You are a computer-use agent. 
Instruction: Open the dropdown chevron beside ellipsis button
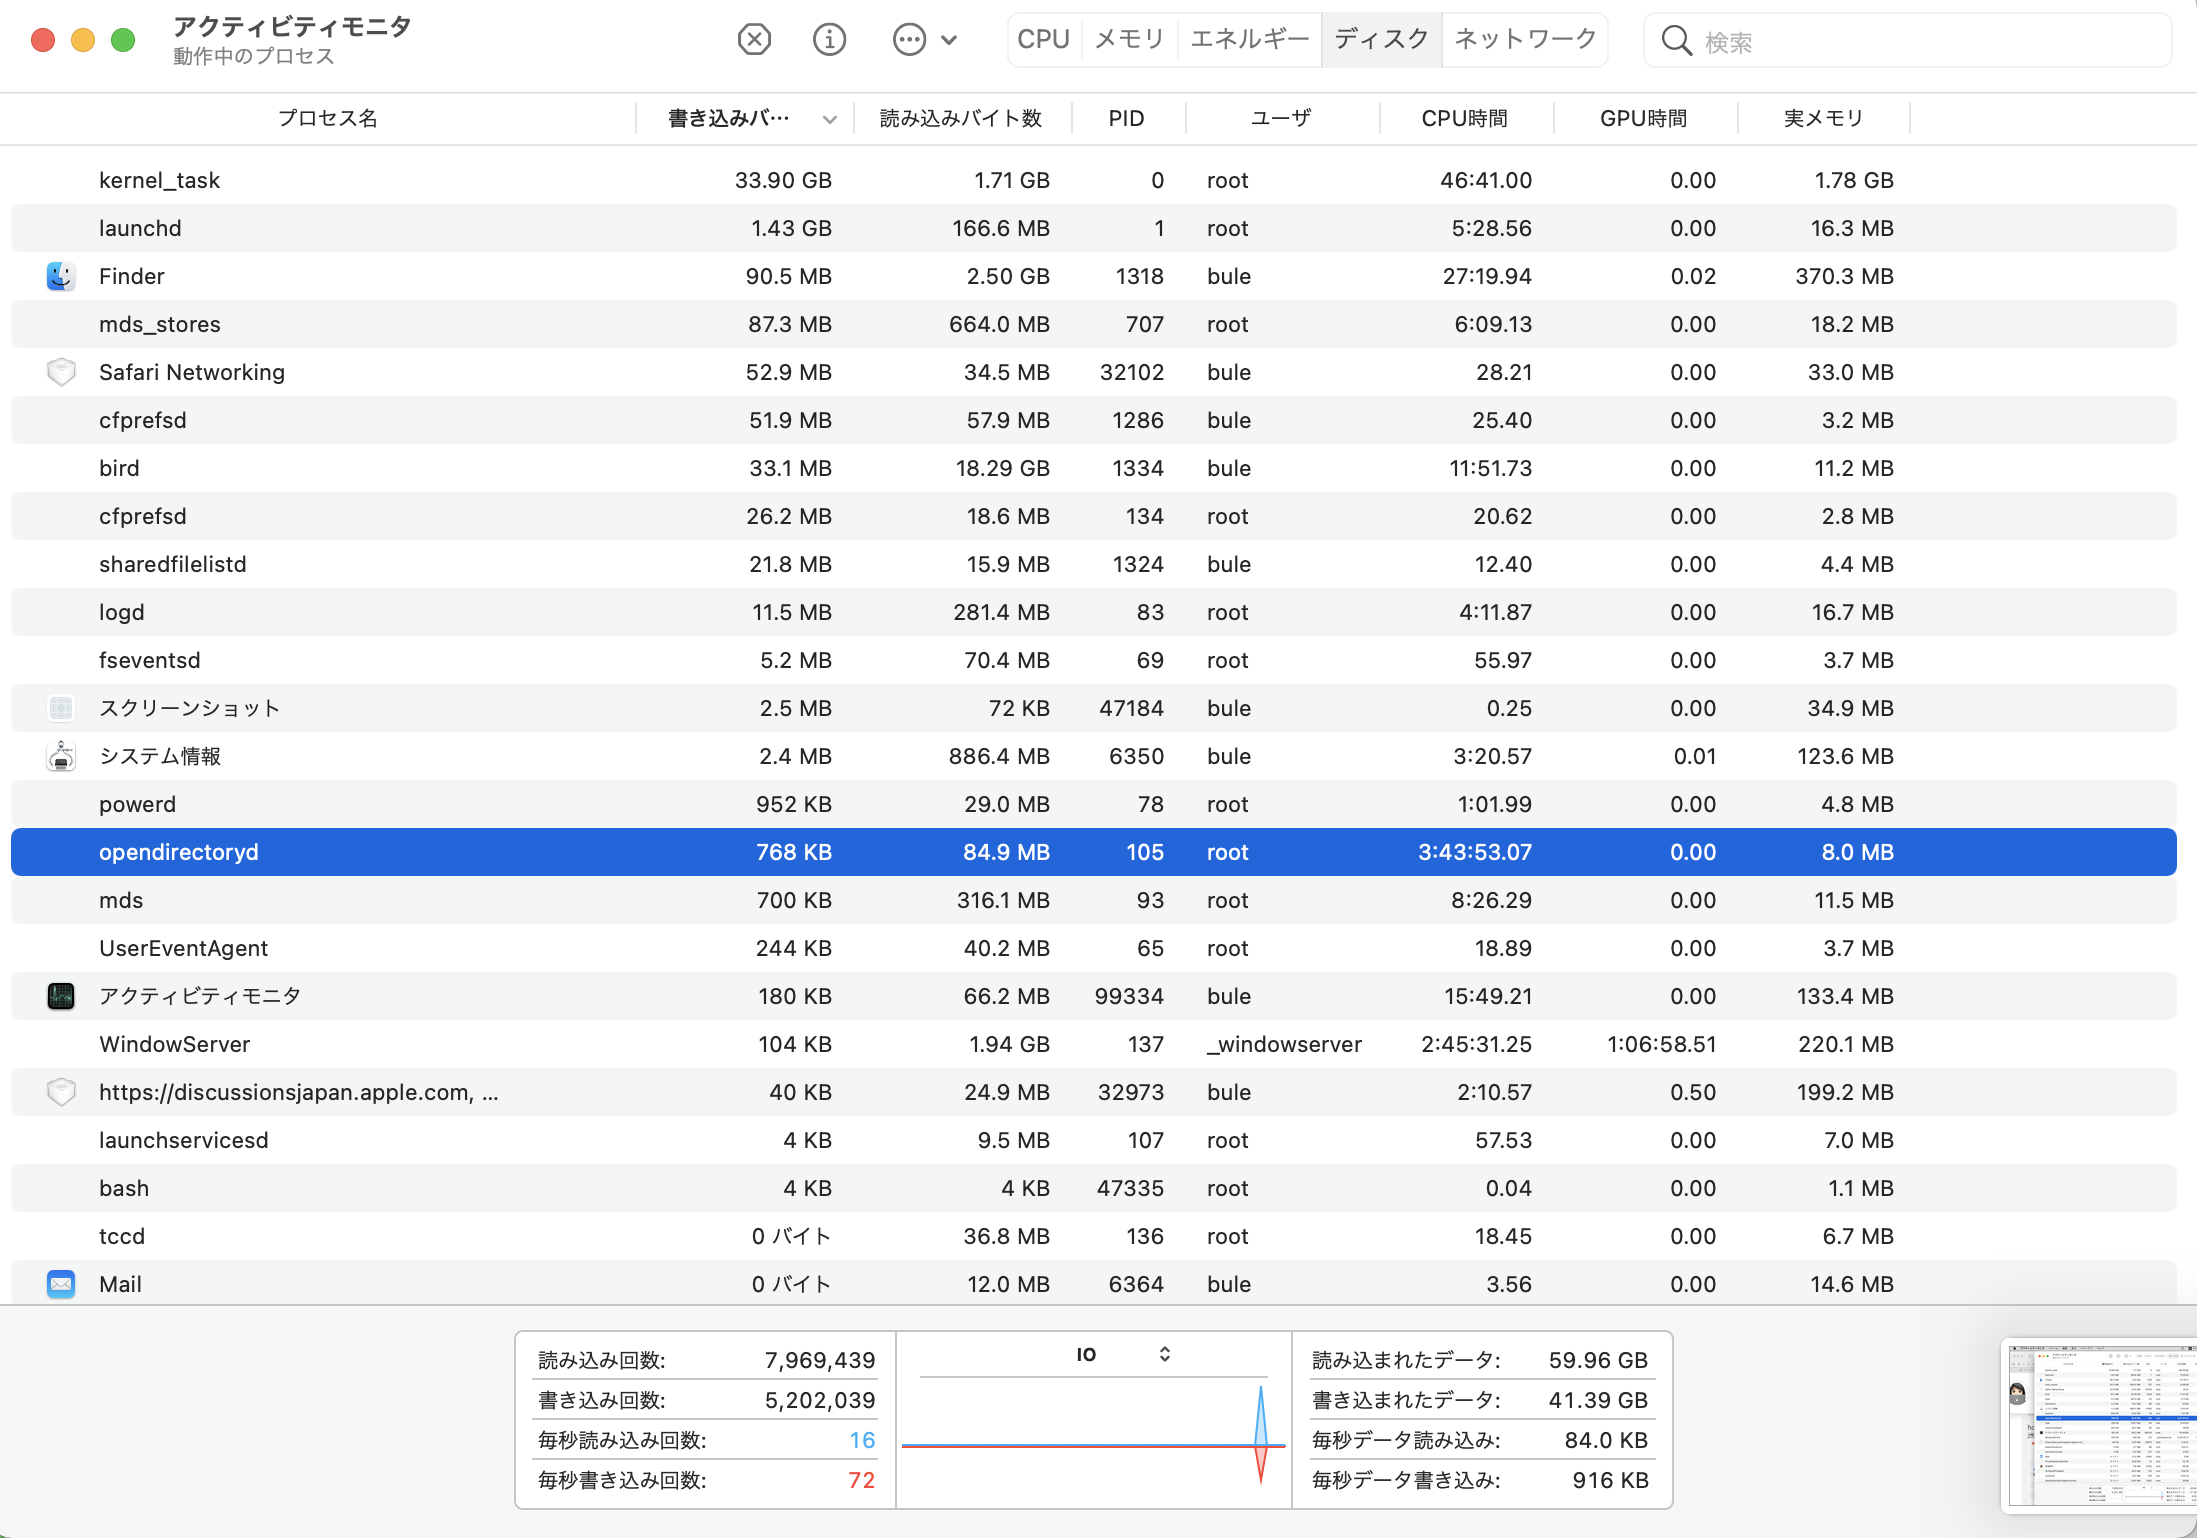(949, 40)
